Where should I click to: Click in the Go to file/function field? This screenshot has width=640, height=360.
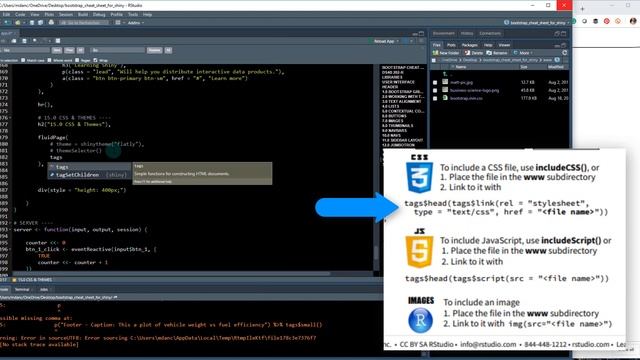(x=84, y=23)
